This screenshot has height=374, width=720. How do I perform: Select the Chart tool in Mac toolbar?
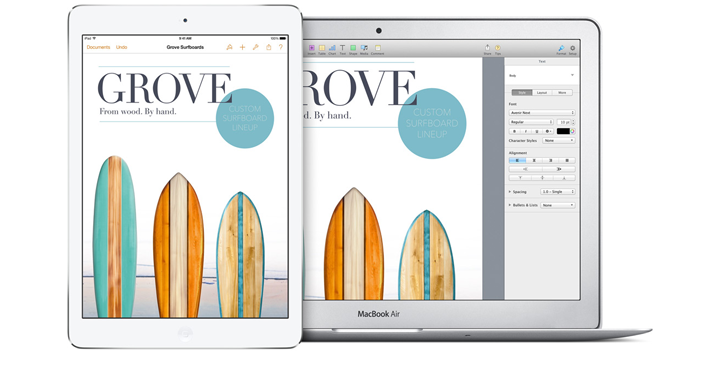[332, 50]
